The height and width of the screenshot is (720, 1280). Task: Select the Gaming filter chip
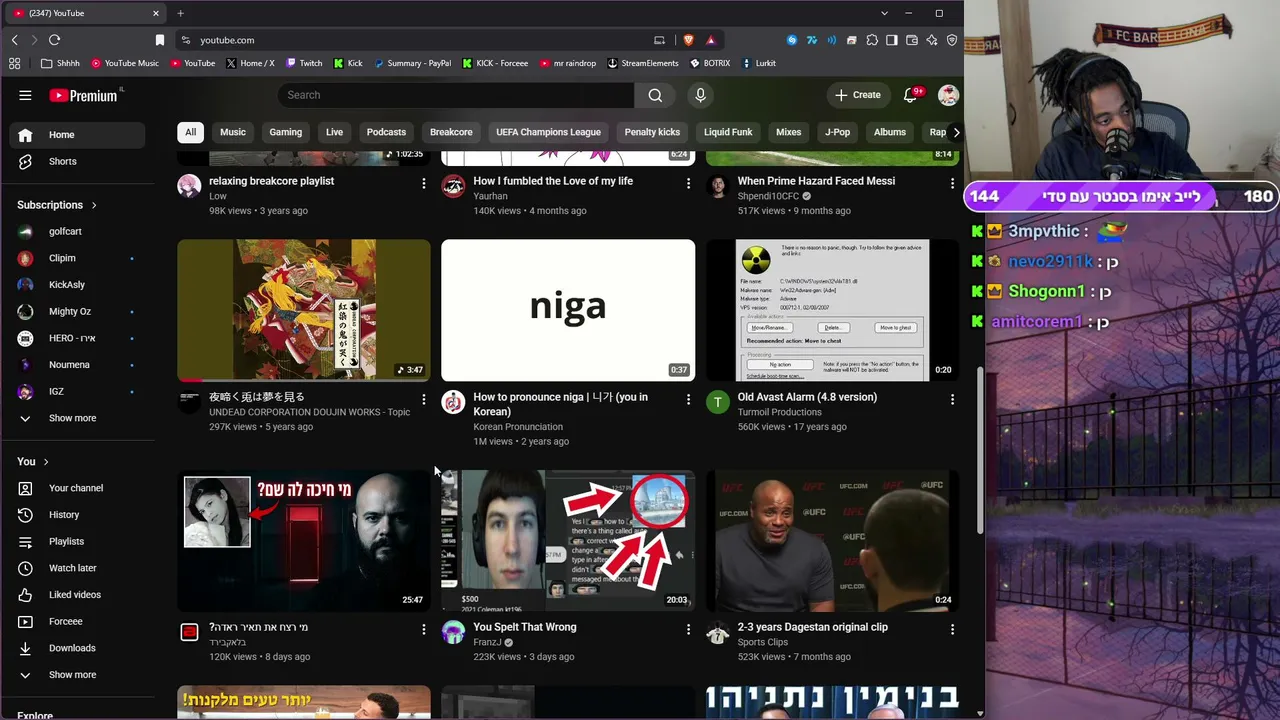tap(285, 132)
